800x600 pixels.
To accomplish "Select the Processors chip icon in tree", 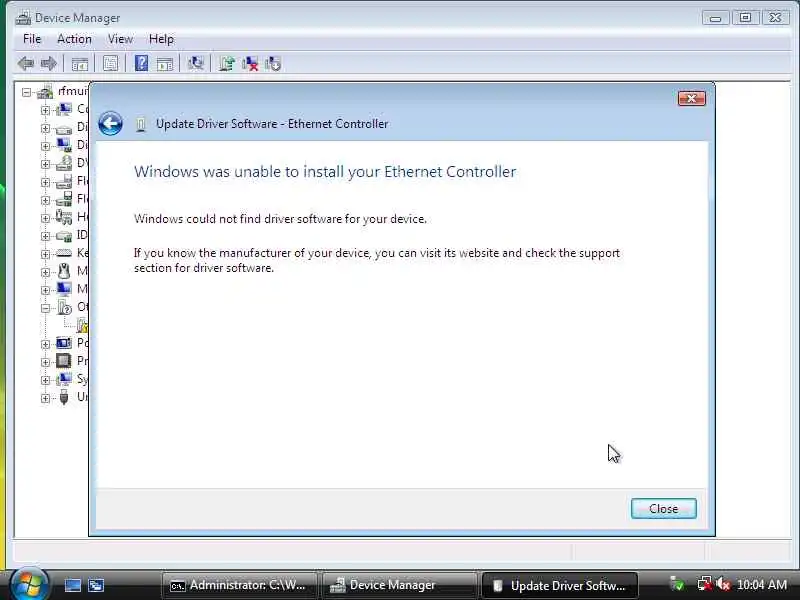I will click(x=64, y=361).
